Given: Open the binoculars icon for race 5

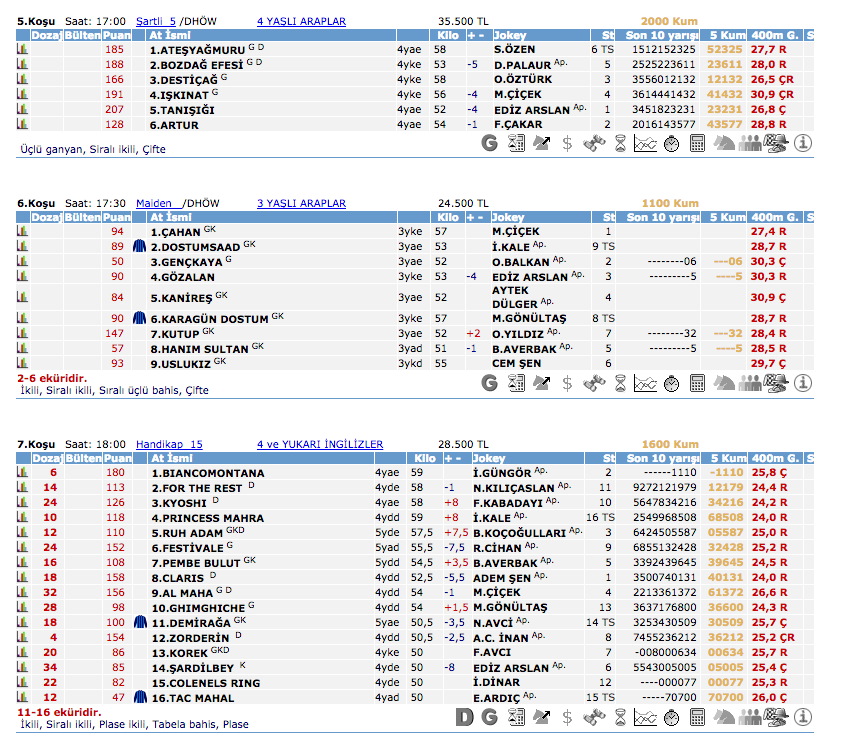Looking at the screenshot, I should [x=594, y=143].
